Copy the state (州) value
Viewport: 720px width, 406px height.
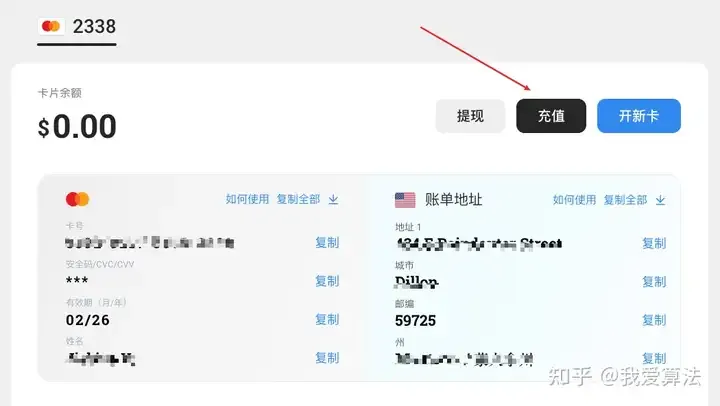654,357
